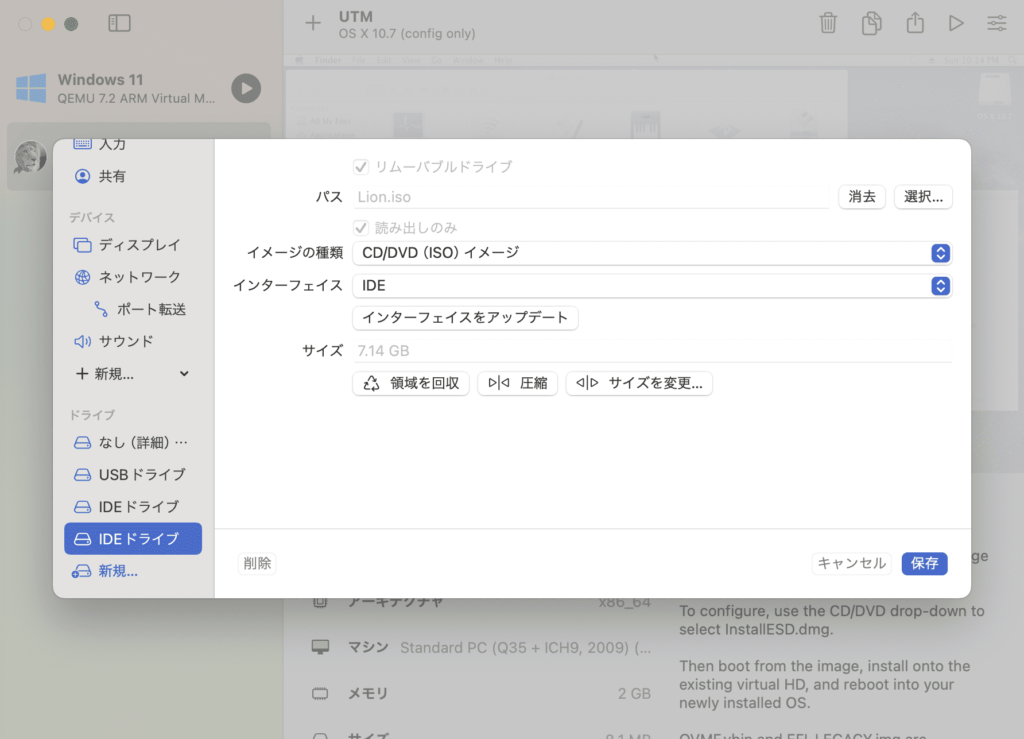
Task: Click the add new VM plus icon
Action: coord(313,24)
